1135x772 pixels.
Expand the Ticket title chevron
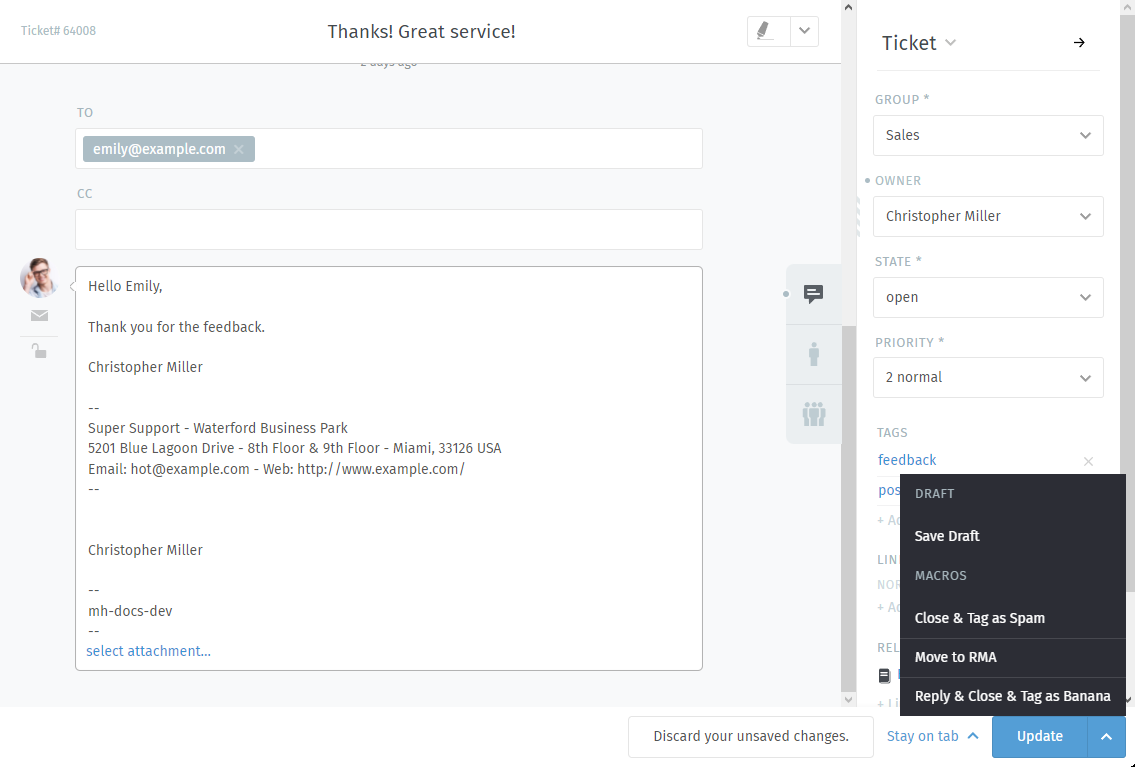pyautogui.click(x=950, y=43)
